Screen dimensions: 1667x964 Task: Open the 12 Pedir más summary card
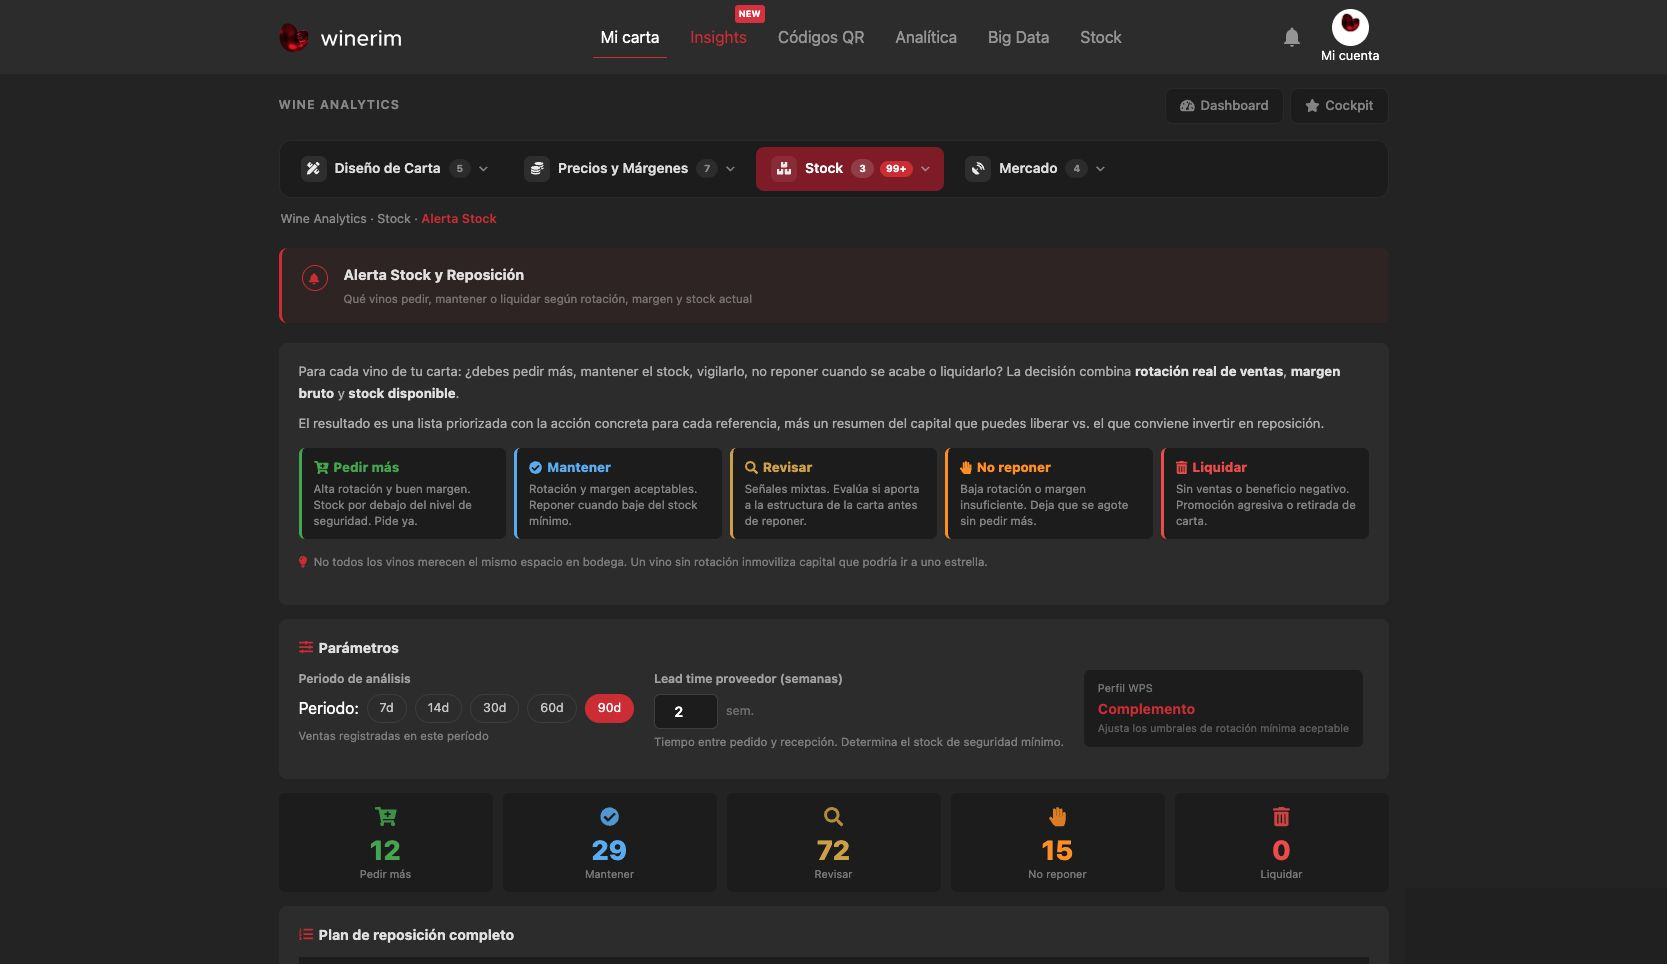click(x=386, y=842)
